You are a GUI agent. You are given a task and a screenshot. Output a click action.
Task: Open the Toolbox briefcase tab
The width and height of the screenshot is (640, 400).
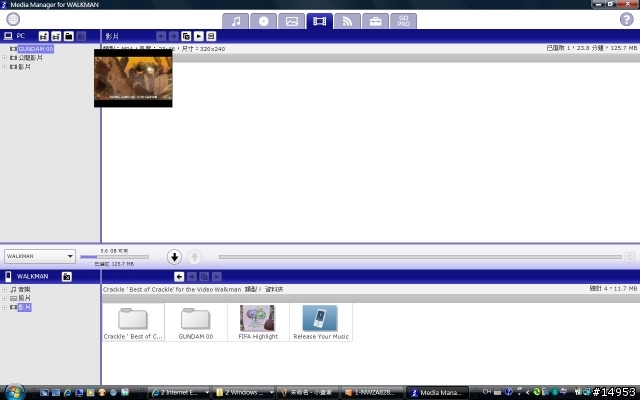[375, 21]
